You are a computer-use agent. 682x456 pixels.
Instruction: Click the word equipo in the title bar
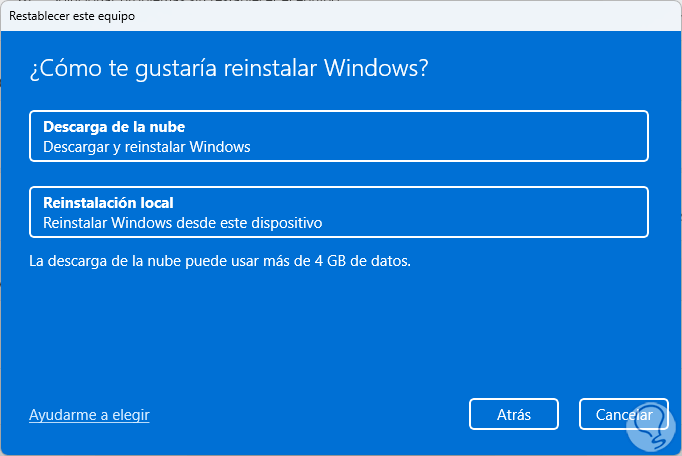(x=117, y=16)
